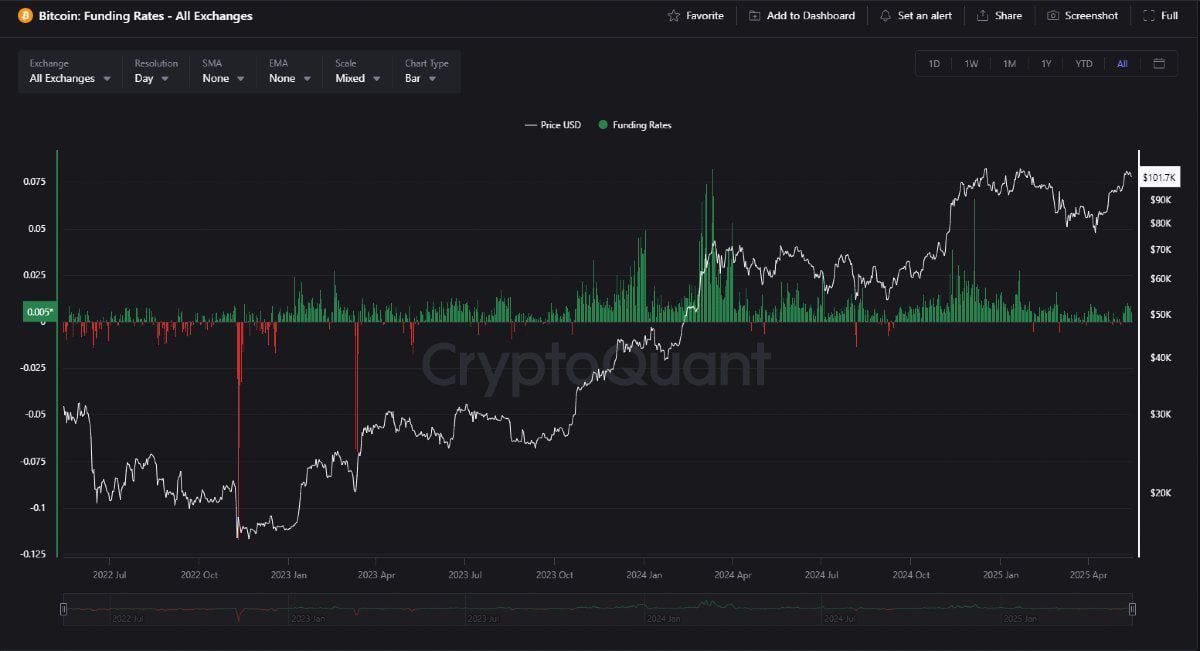Toggle the Price USD legend series
Viewport: 1200px width, 651px height.
point(553,125)
